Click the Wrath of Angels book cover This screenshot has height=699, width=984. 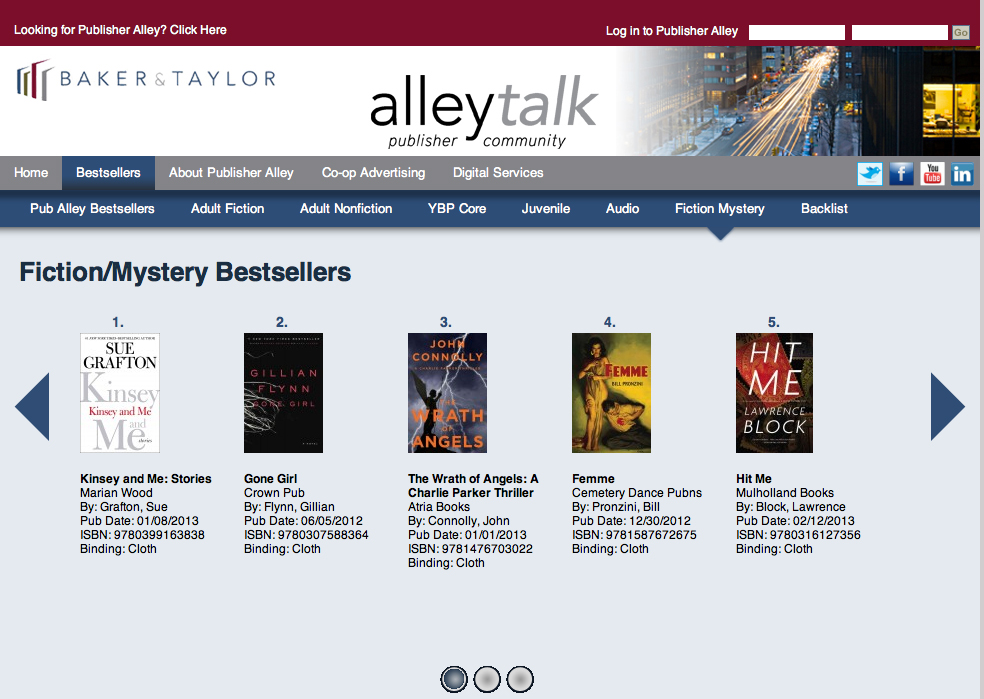[447, 393]
